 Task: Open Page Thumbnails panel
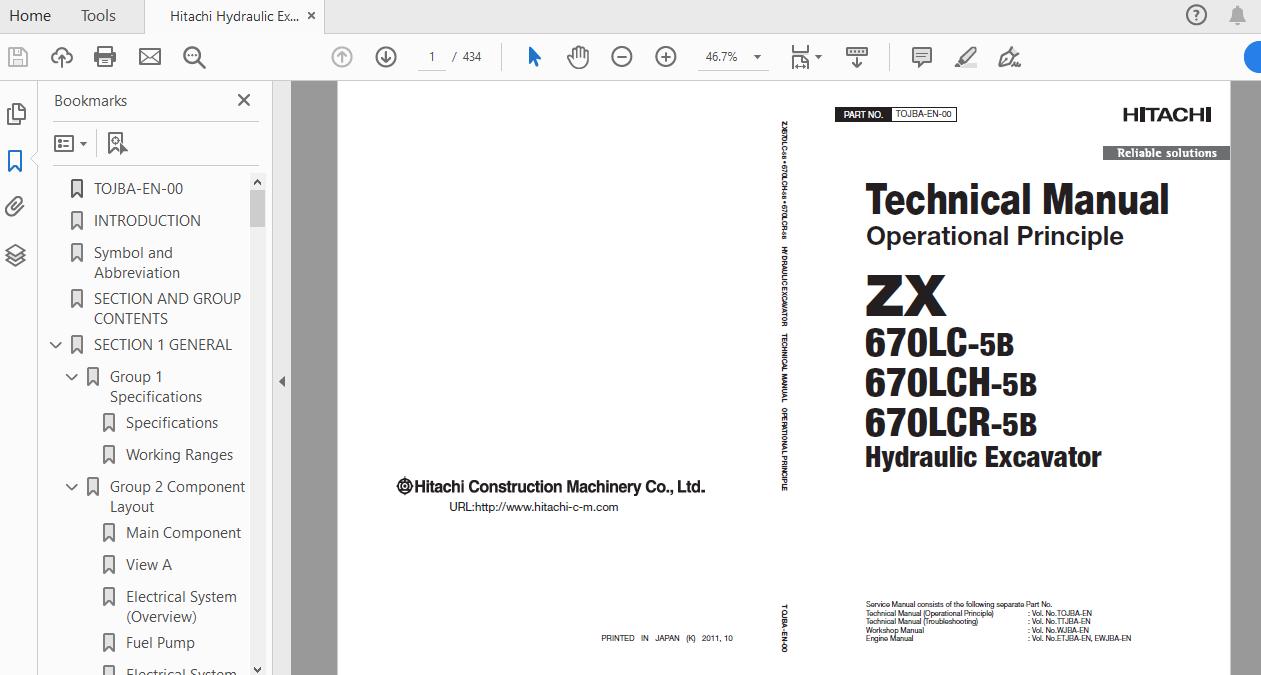coord(16,114)
